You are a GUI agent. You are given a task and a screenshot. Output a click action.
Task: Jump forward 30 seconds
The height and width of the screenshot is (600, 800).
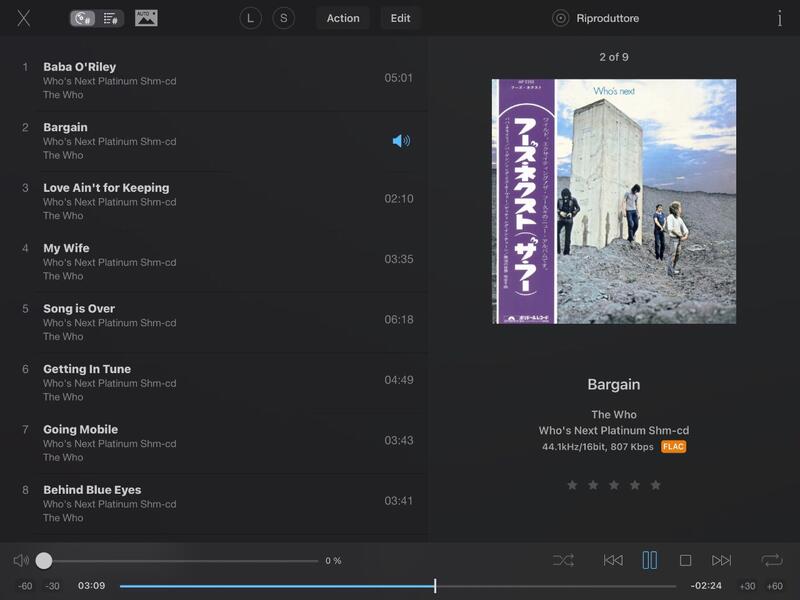[747, 586]
